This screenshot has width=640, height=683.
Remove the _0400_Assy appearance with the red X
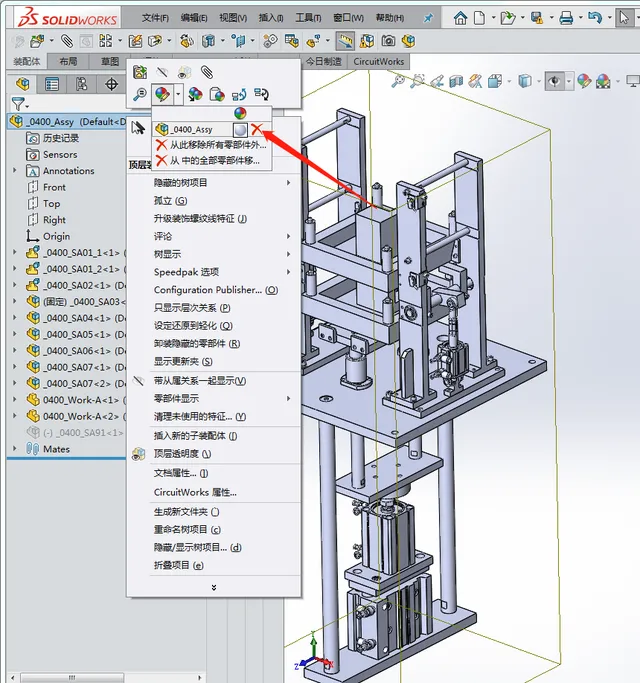tap(257, 129)
